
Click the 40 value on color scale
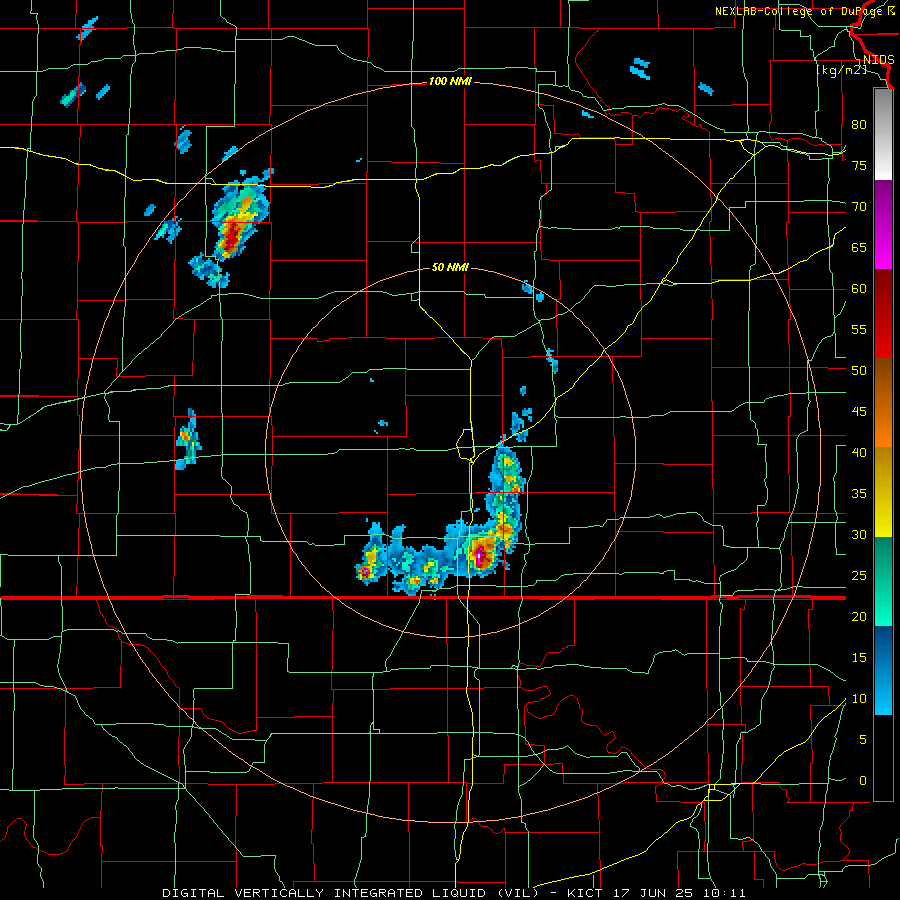point(859,453)
